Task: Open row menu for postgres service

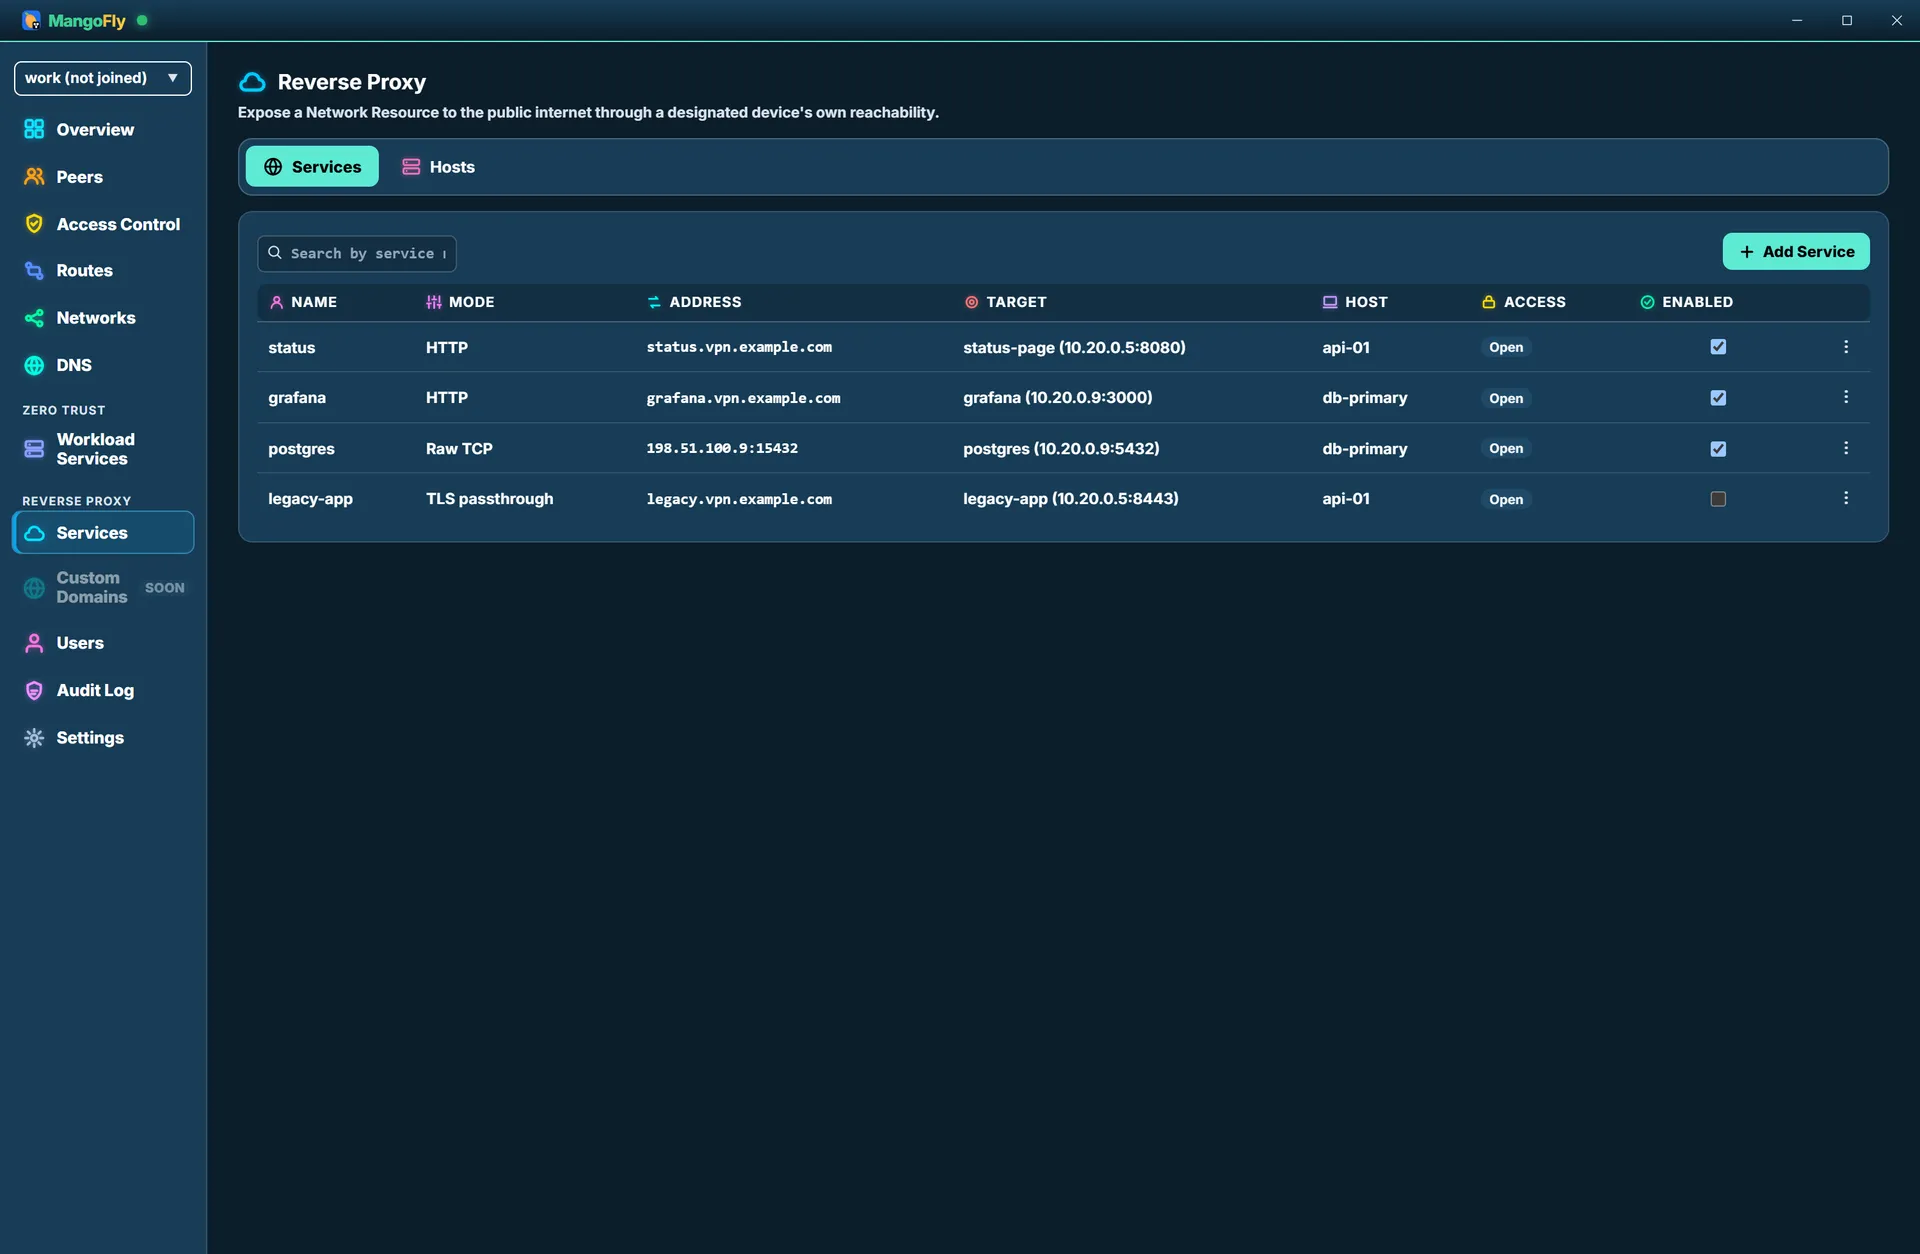Action: coord(1846,448)
